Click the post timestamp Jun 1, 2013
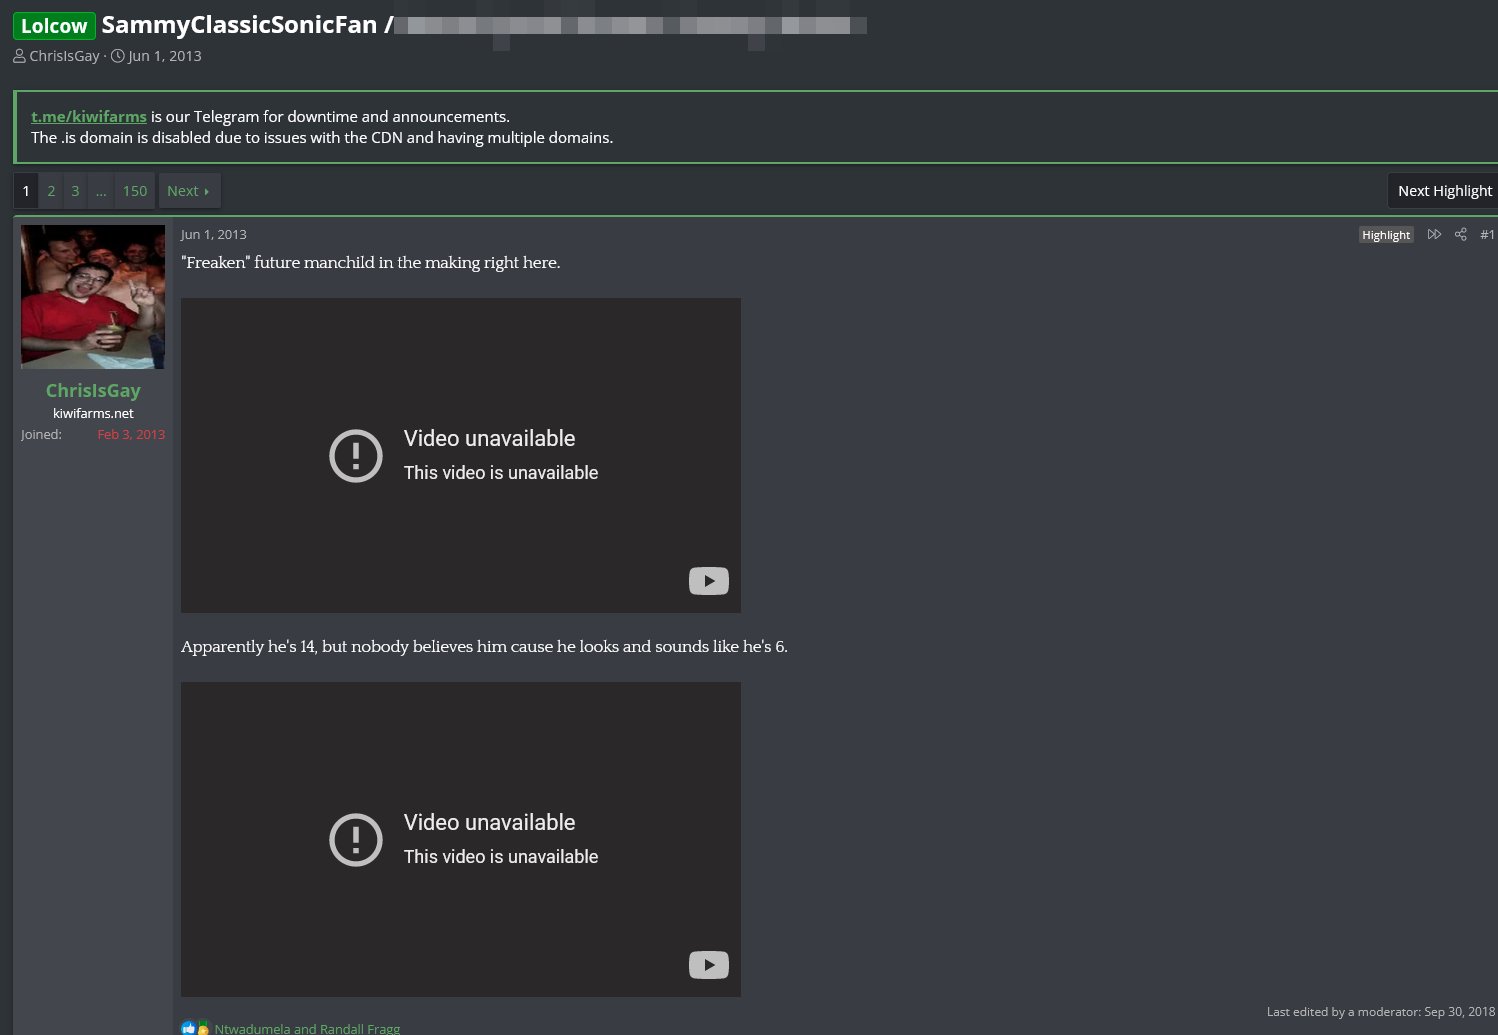 (x=213, y=234)
